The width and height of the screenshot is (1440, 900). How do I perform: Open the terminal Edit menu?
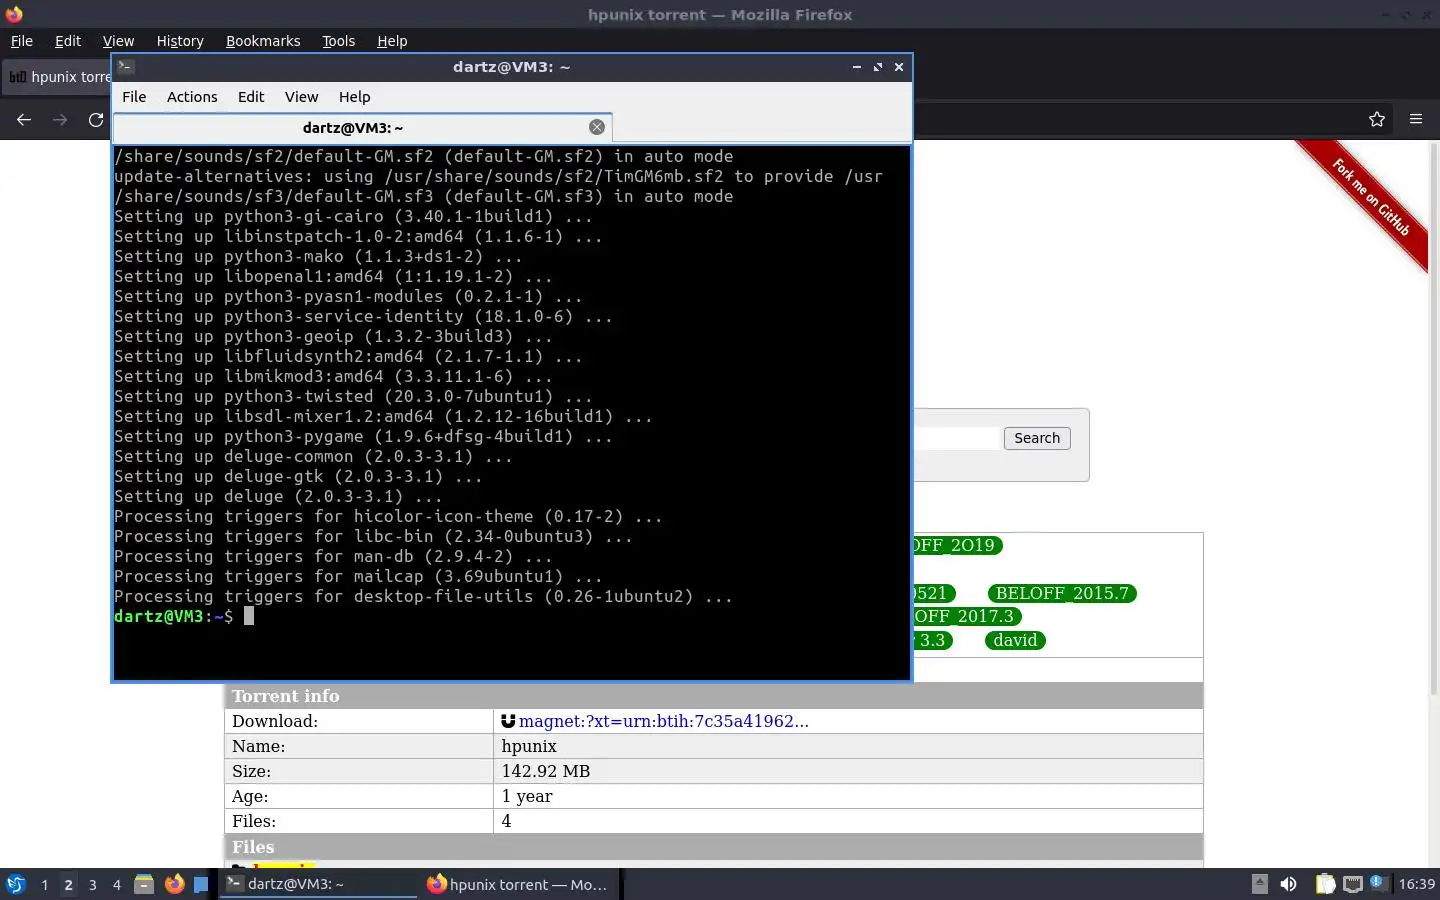pyautogui.click(x=251, y=97)
